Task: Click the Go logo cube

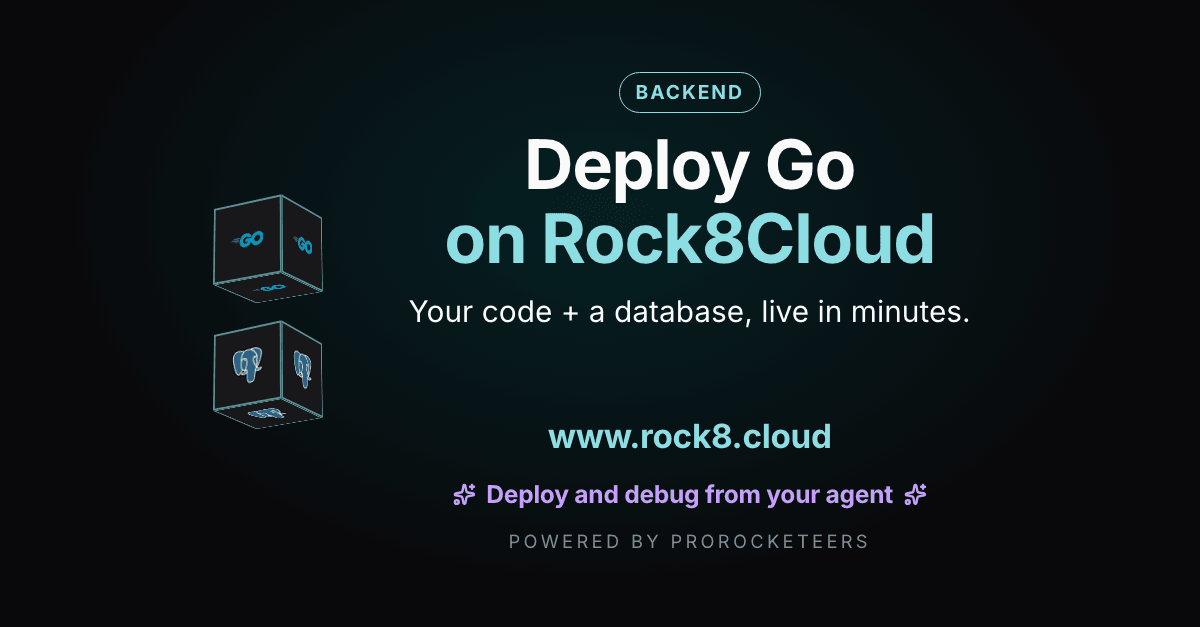Action: tap(267, 248)
